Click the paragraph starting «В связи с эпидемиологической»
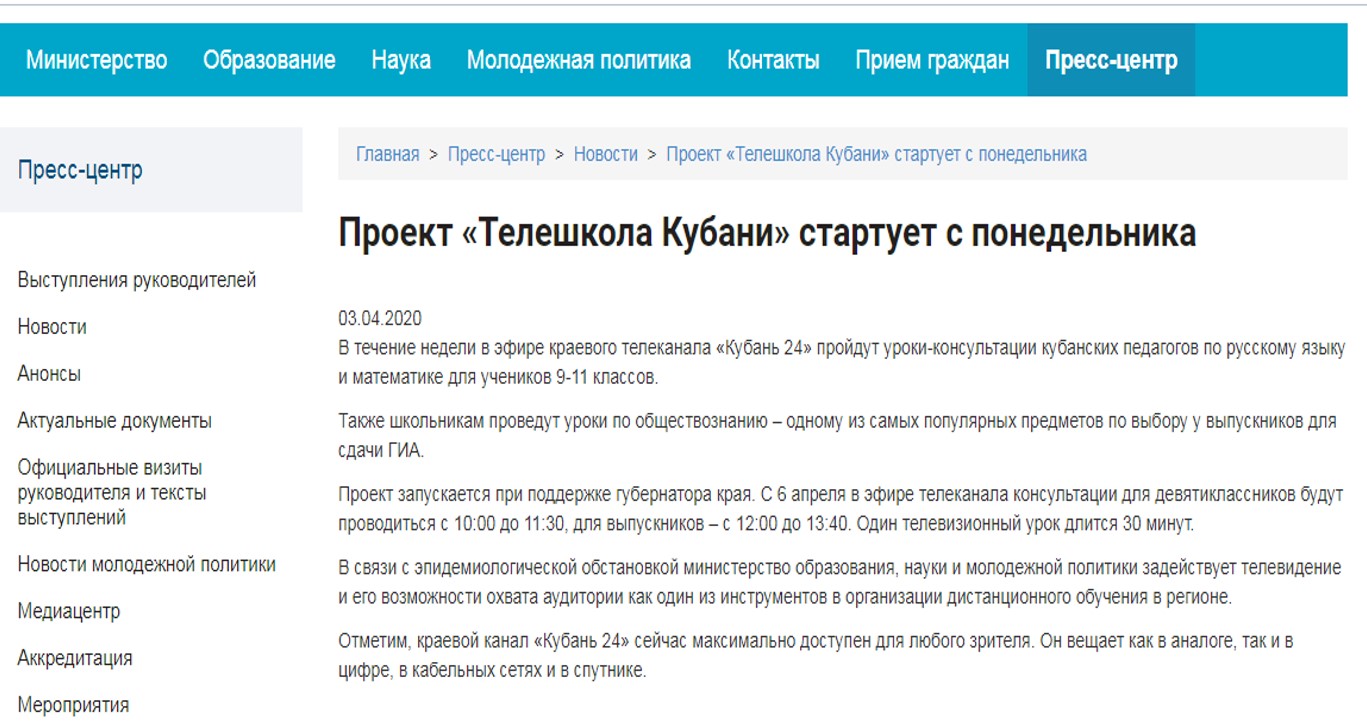1367x723 pixels. 840,582
